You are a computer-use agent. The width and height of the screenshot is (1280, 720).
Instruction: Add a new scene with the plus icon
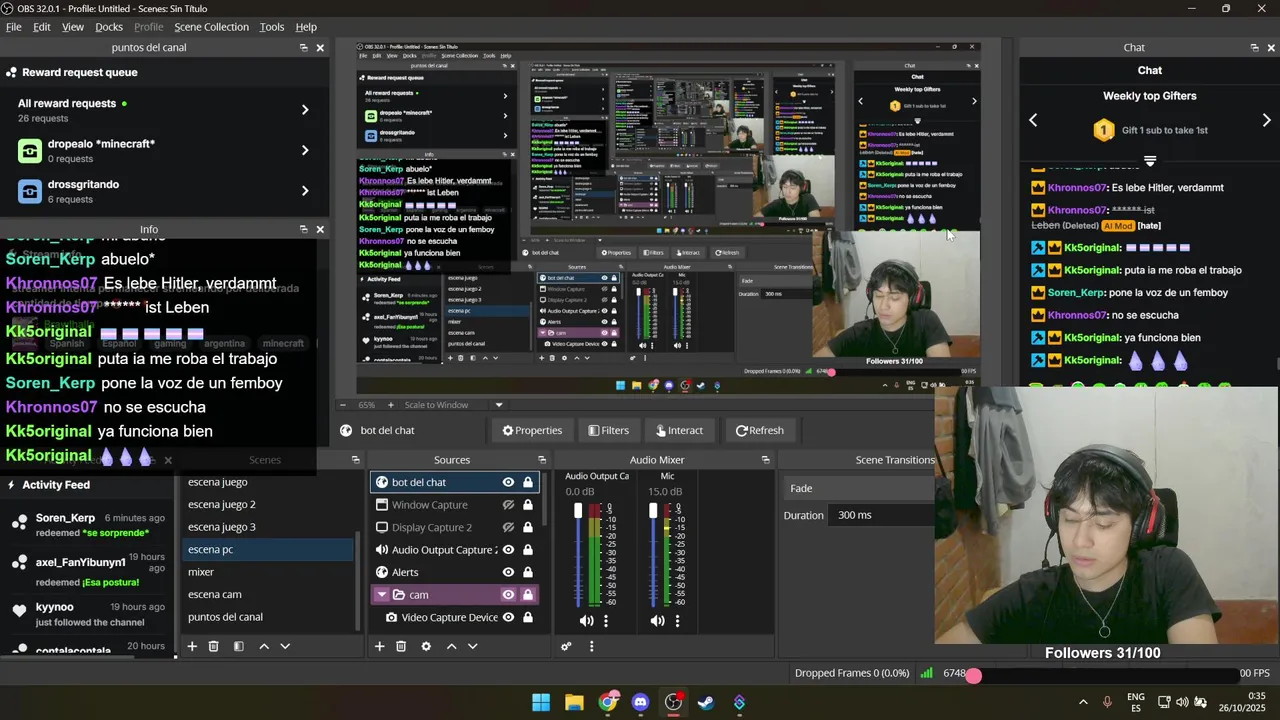[192, 646]
